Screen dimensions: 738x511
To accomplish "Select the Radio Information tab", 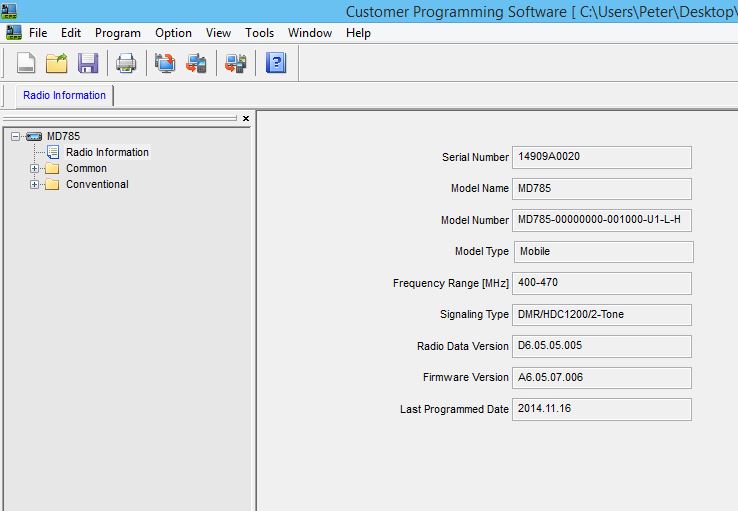I will 64,95.
